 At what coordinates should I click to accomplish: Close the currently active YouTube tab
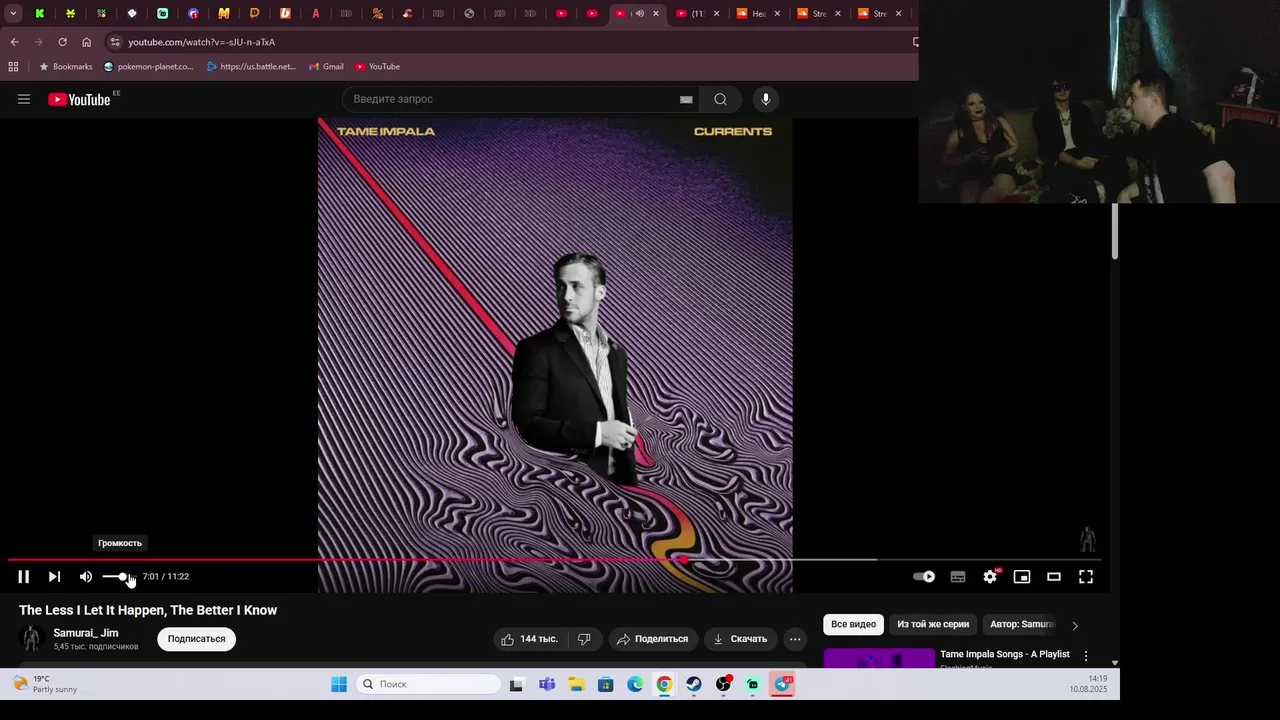pos(656,13)
